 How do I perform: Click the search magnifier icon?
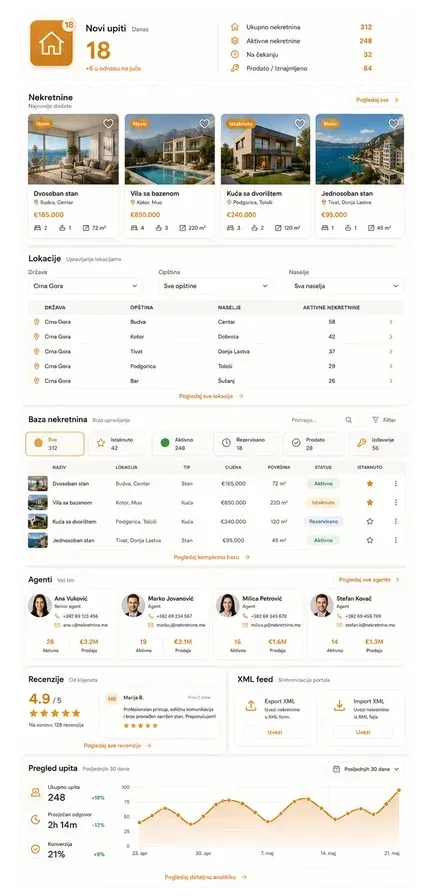(x=349, y=420)
